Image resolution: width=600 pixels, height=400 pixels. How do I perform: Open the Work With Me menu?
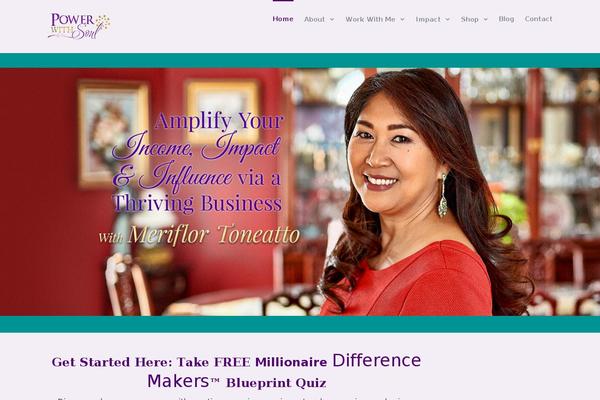click(370, 19)
